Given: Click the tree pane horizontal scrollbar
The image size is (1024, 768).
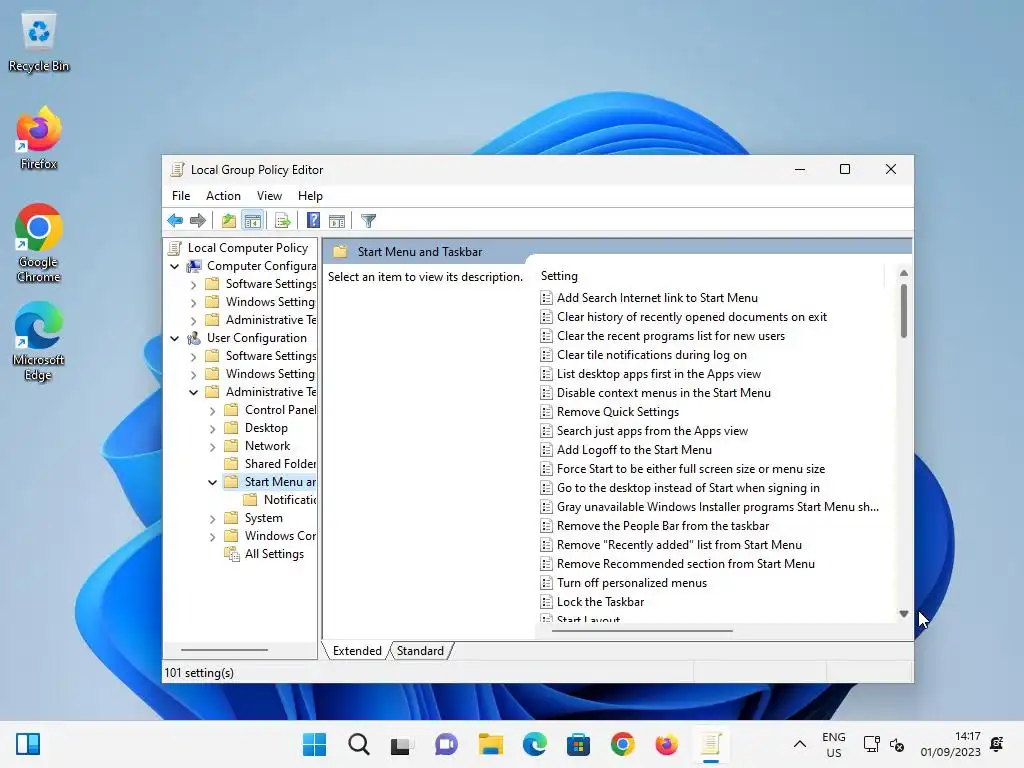Looking at the screenshot, I should (224, 650).
